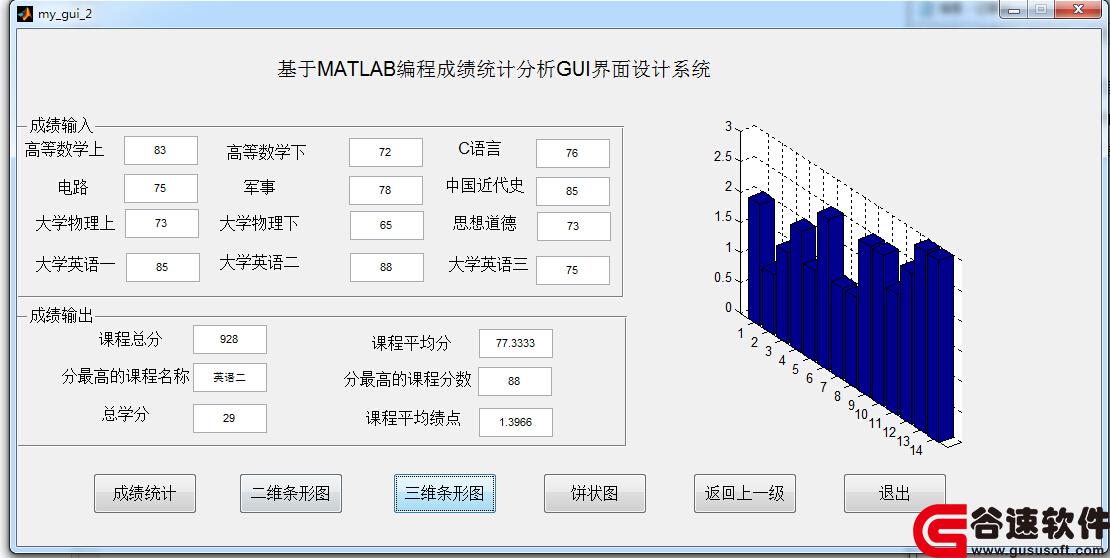
Task: Edit the 大学英语一 score field
Action: click(163, 268)
